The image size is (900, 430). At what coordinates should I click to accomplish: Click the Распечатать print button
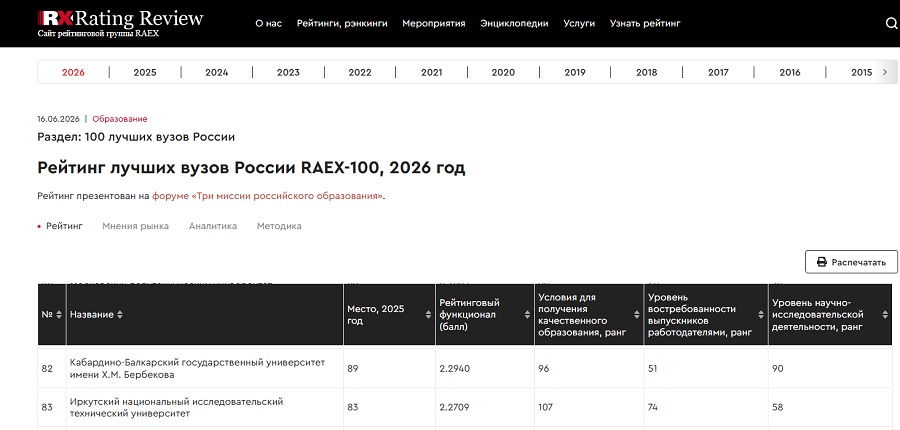[x=851, y=262]
